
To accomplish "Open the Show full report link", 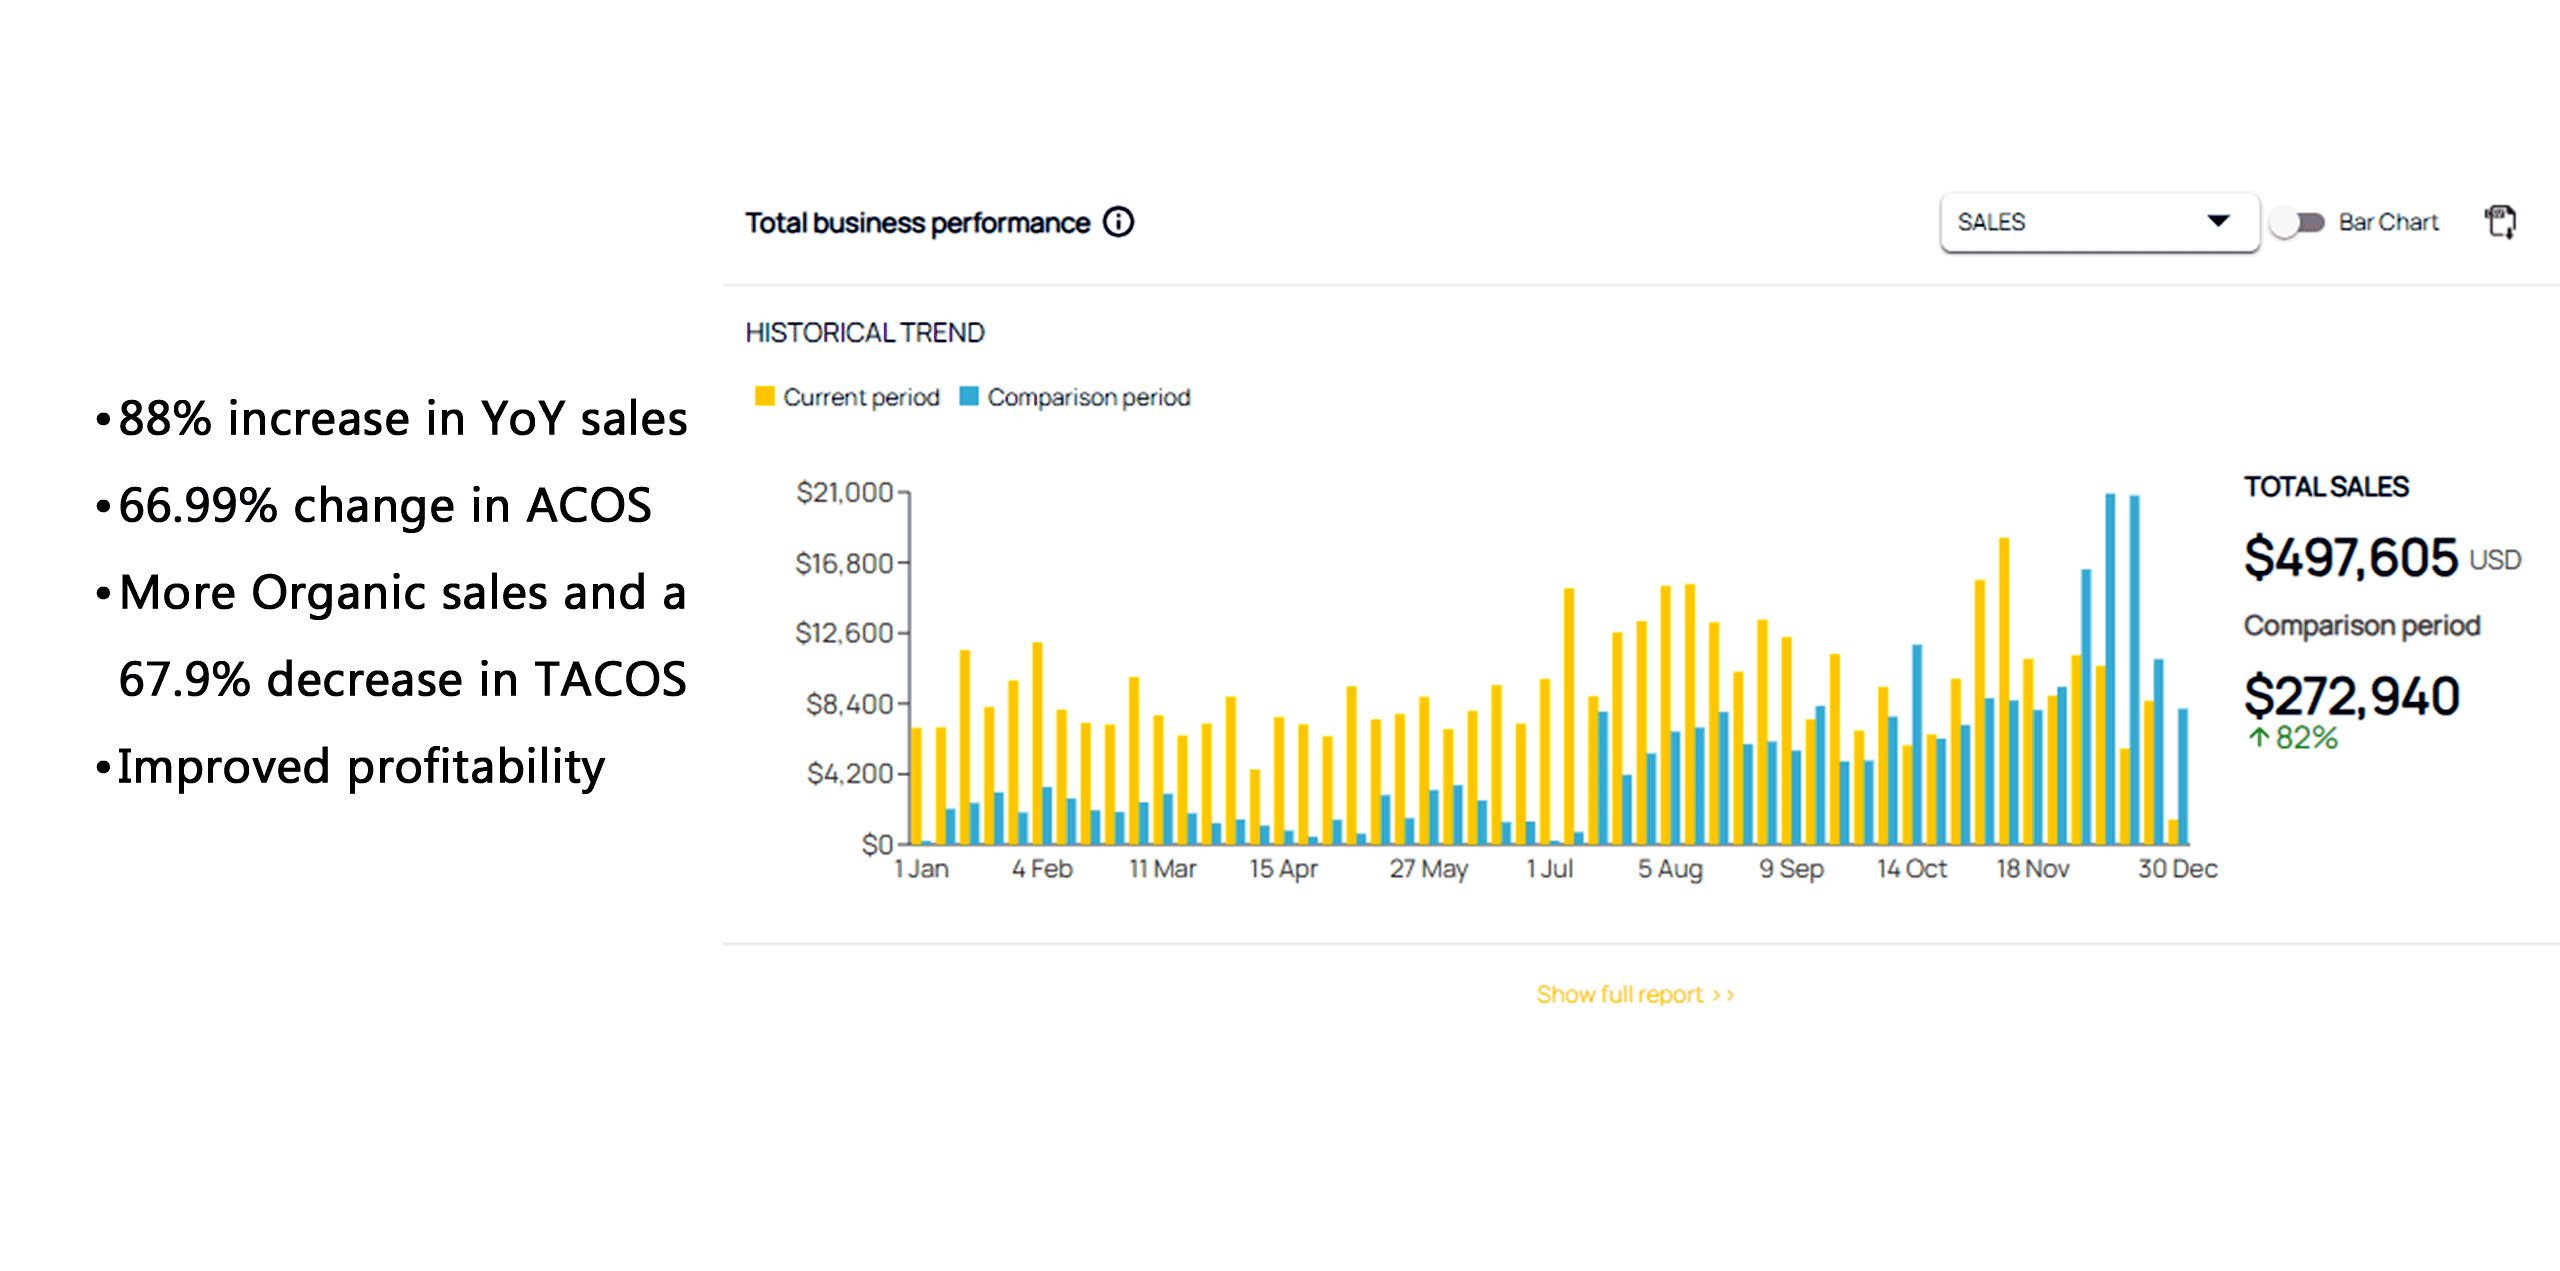I will (1634, 994).
